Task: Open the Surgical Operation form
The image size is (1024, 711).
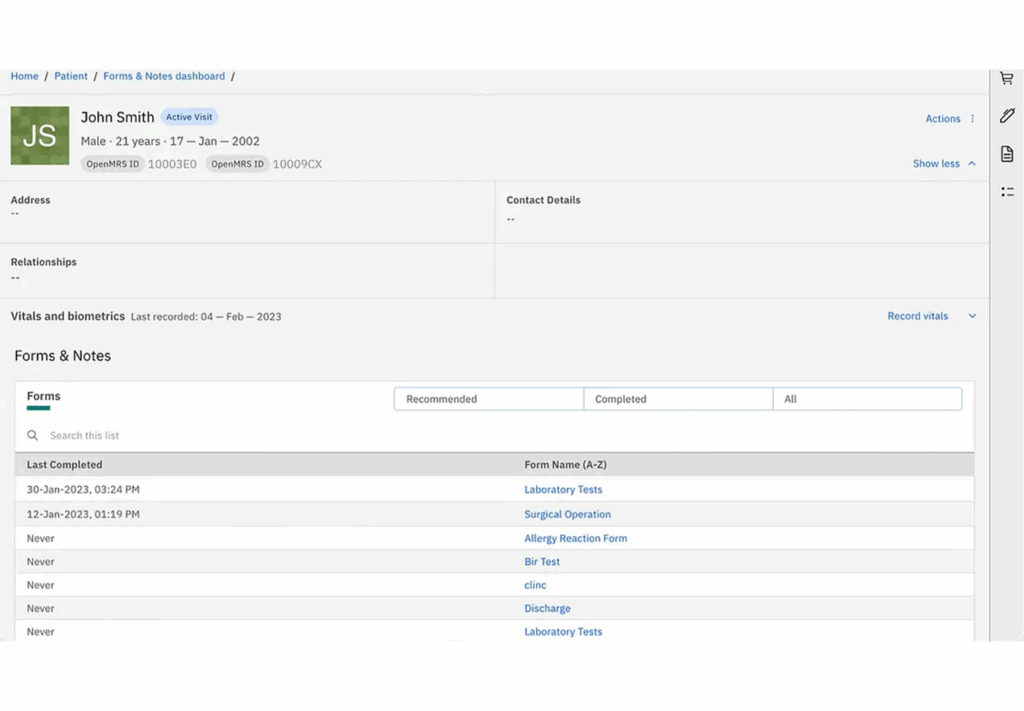Action: click(x=567, y=514)
